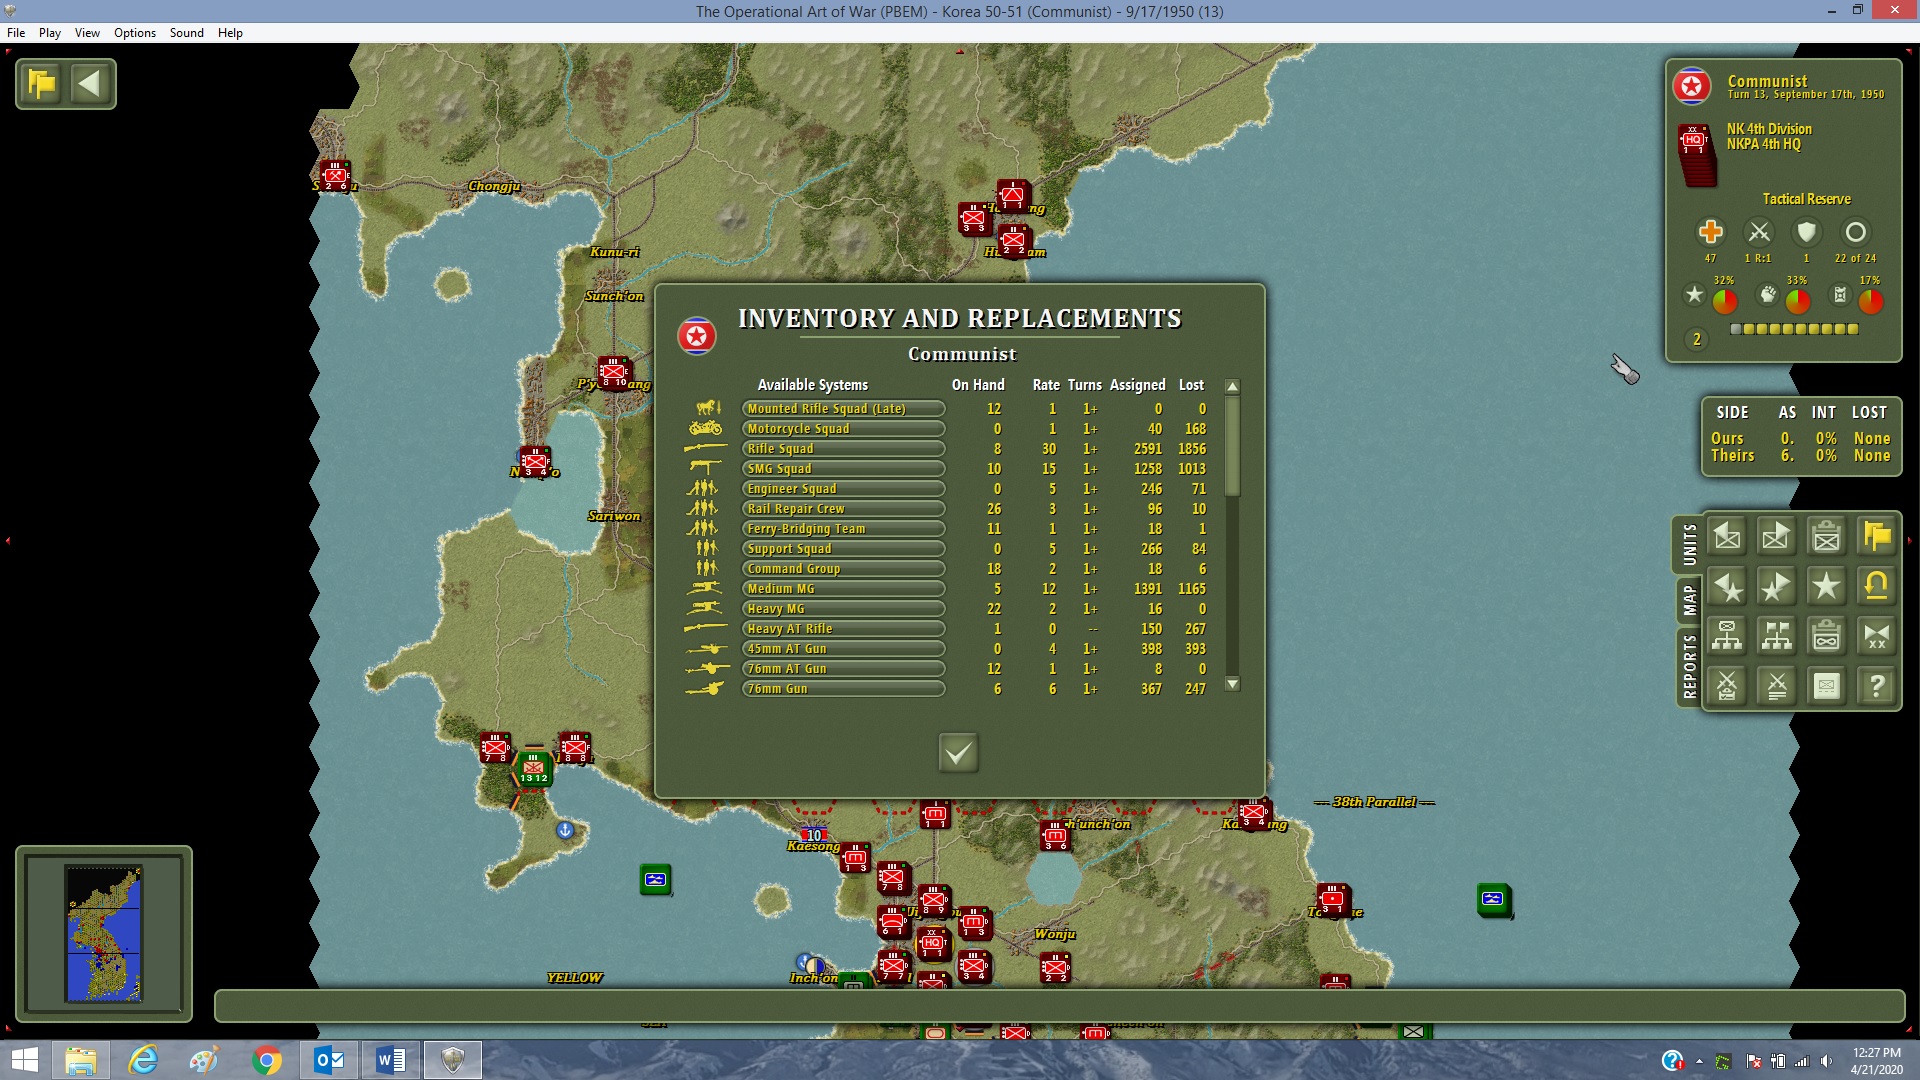Viewport: 1920px width, 1080px height.
Task: Open Google Chrome from the taskbar
Action: pyautogui.click(x=267, y=1060)
